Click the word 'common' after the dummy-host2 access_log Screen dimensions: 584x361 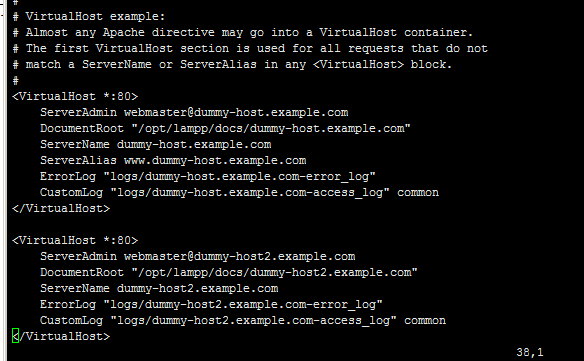425,320
